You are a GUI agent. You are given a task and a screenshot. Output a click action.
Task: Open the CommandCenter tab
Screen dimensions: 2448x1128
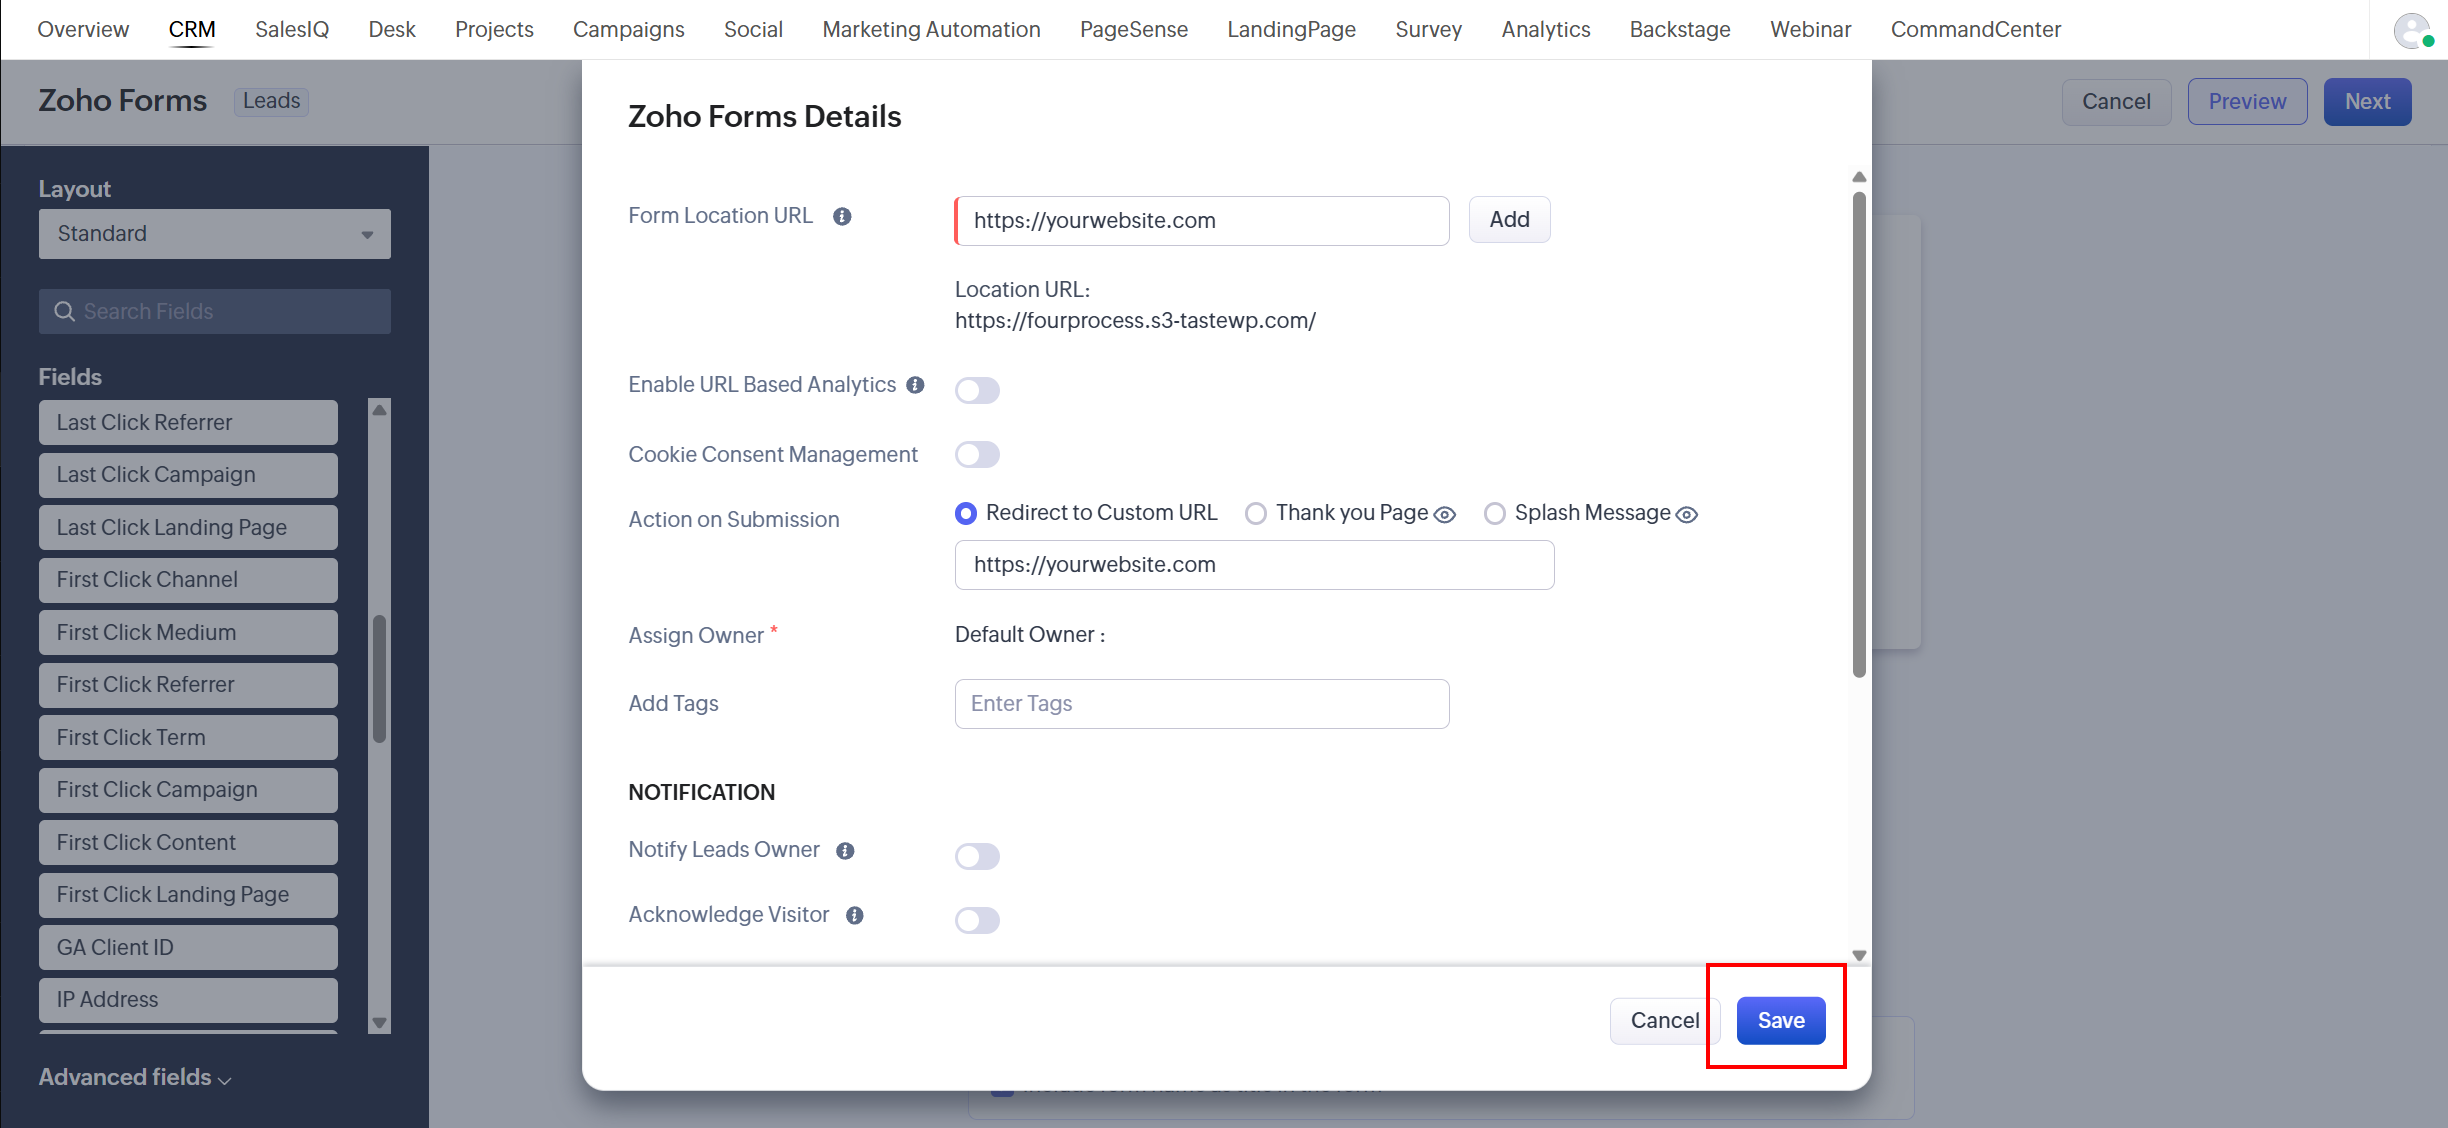point(1975,29)
